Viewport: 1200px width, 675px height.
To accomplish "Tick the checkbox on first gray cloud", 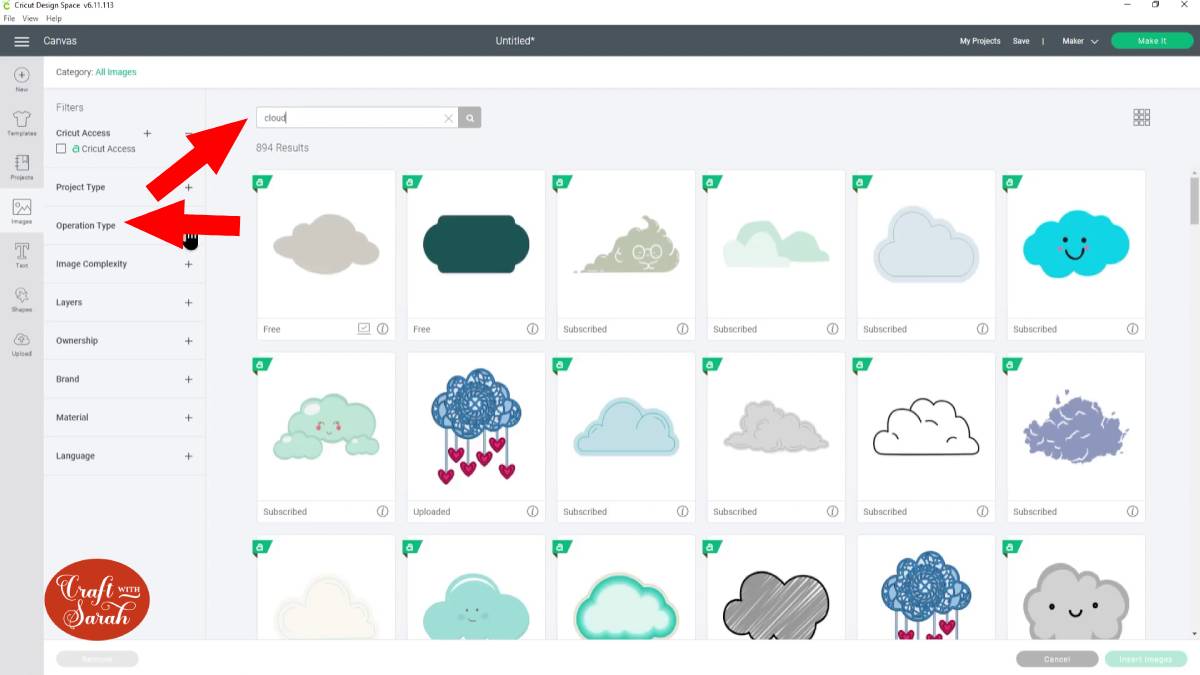I will point(363,329).
